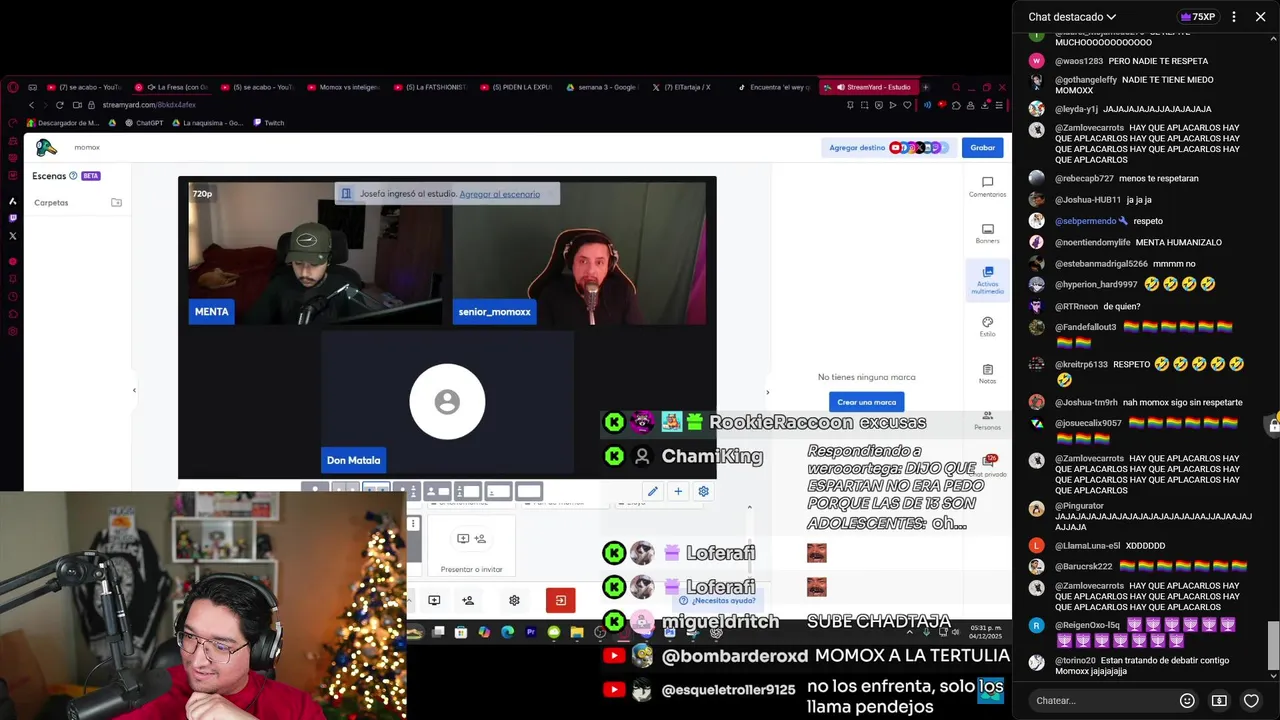
Task: Switch to PIDEN LA EXPULSION browser tab
Action: tap(515, 87)
